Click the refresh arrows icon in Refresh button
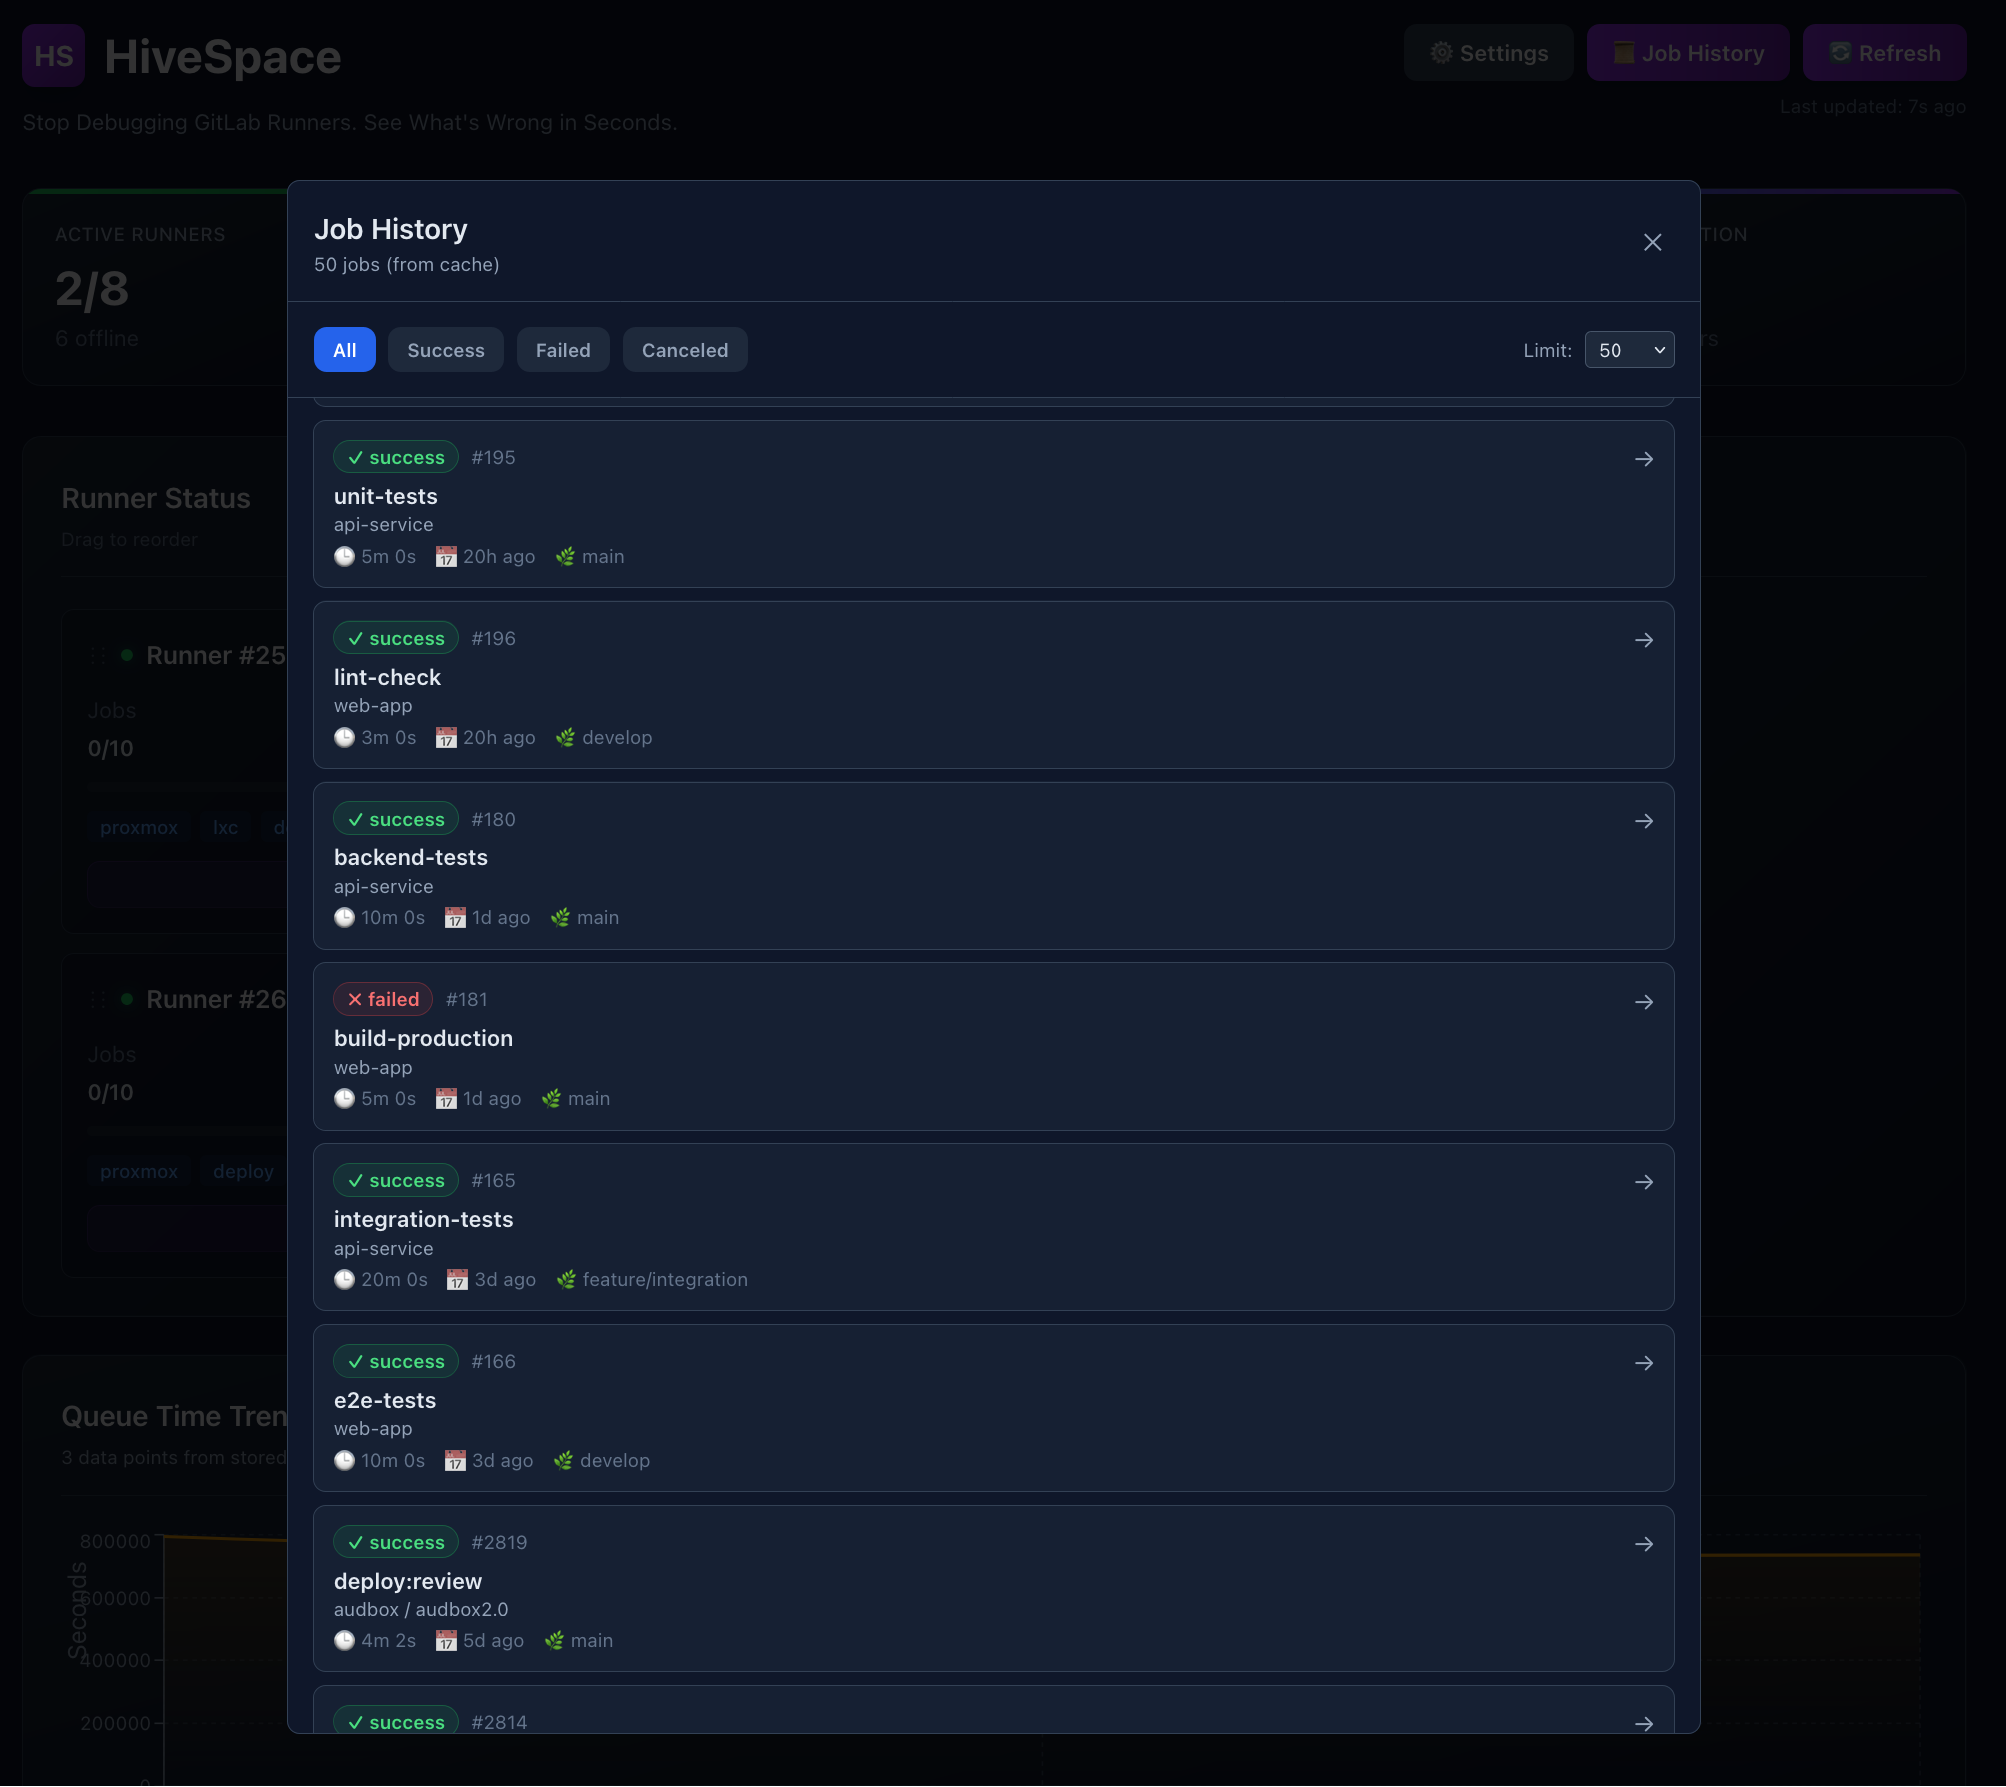Viewport: 2006px width, 1787px height. tap(1840, 52)
